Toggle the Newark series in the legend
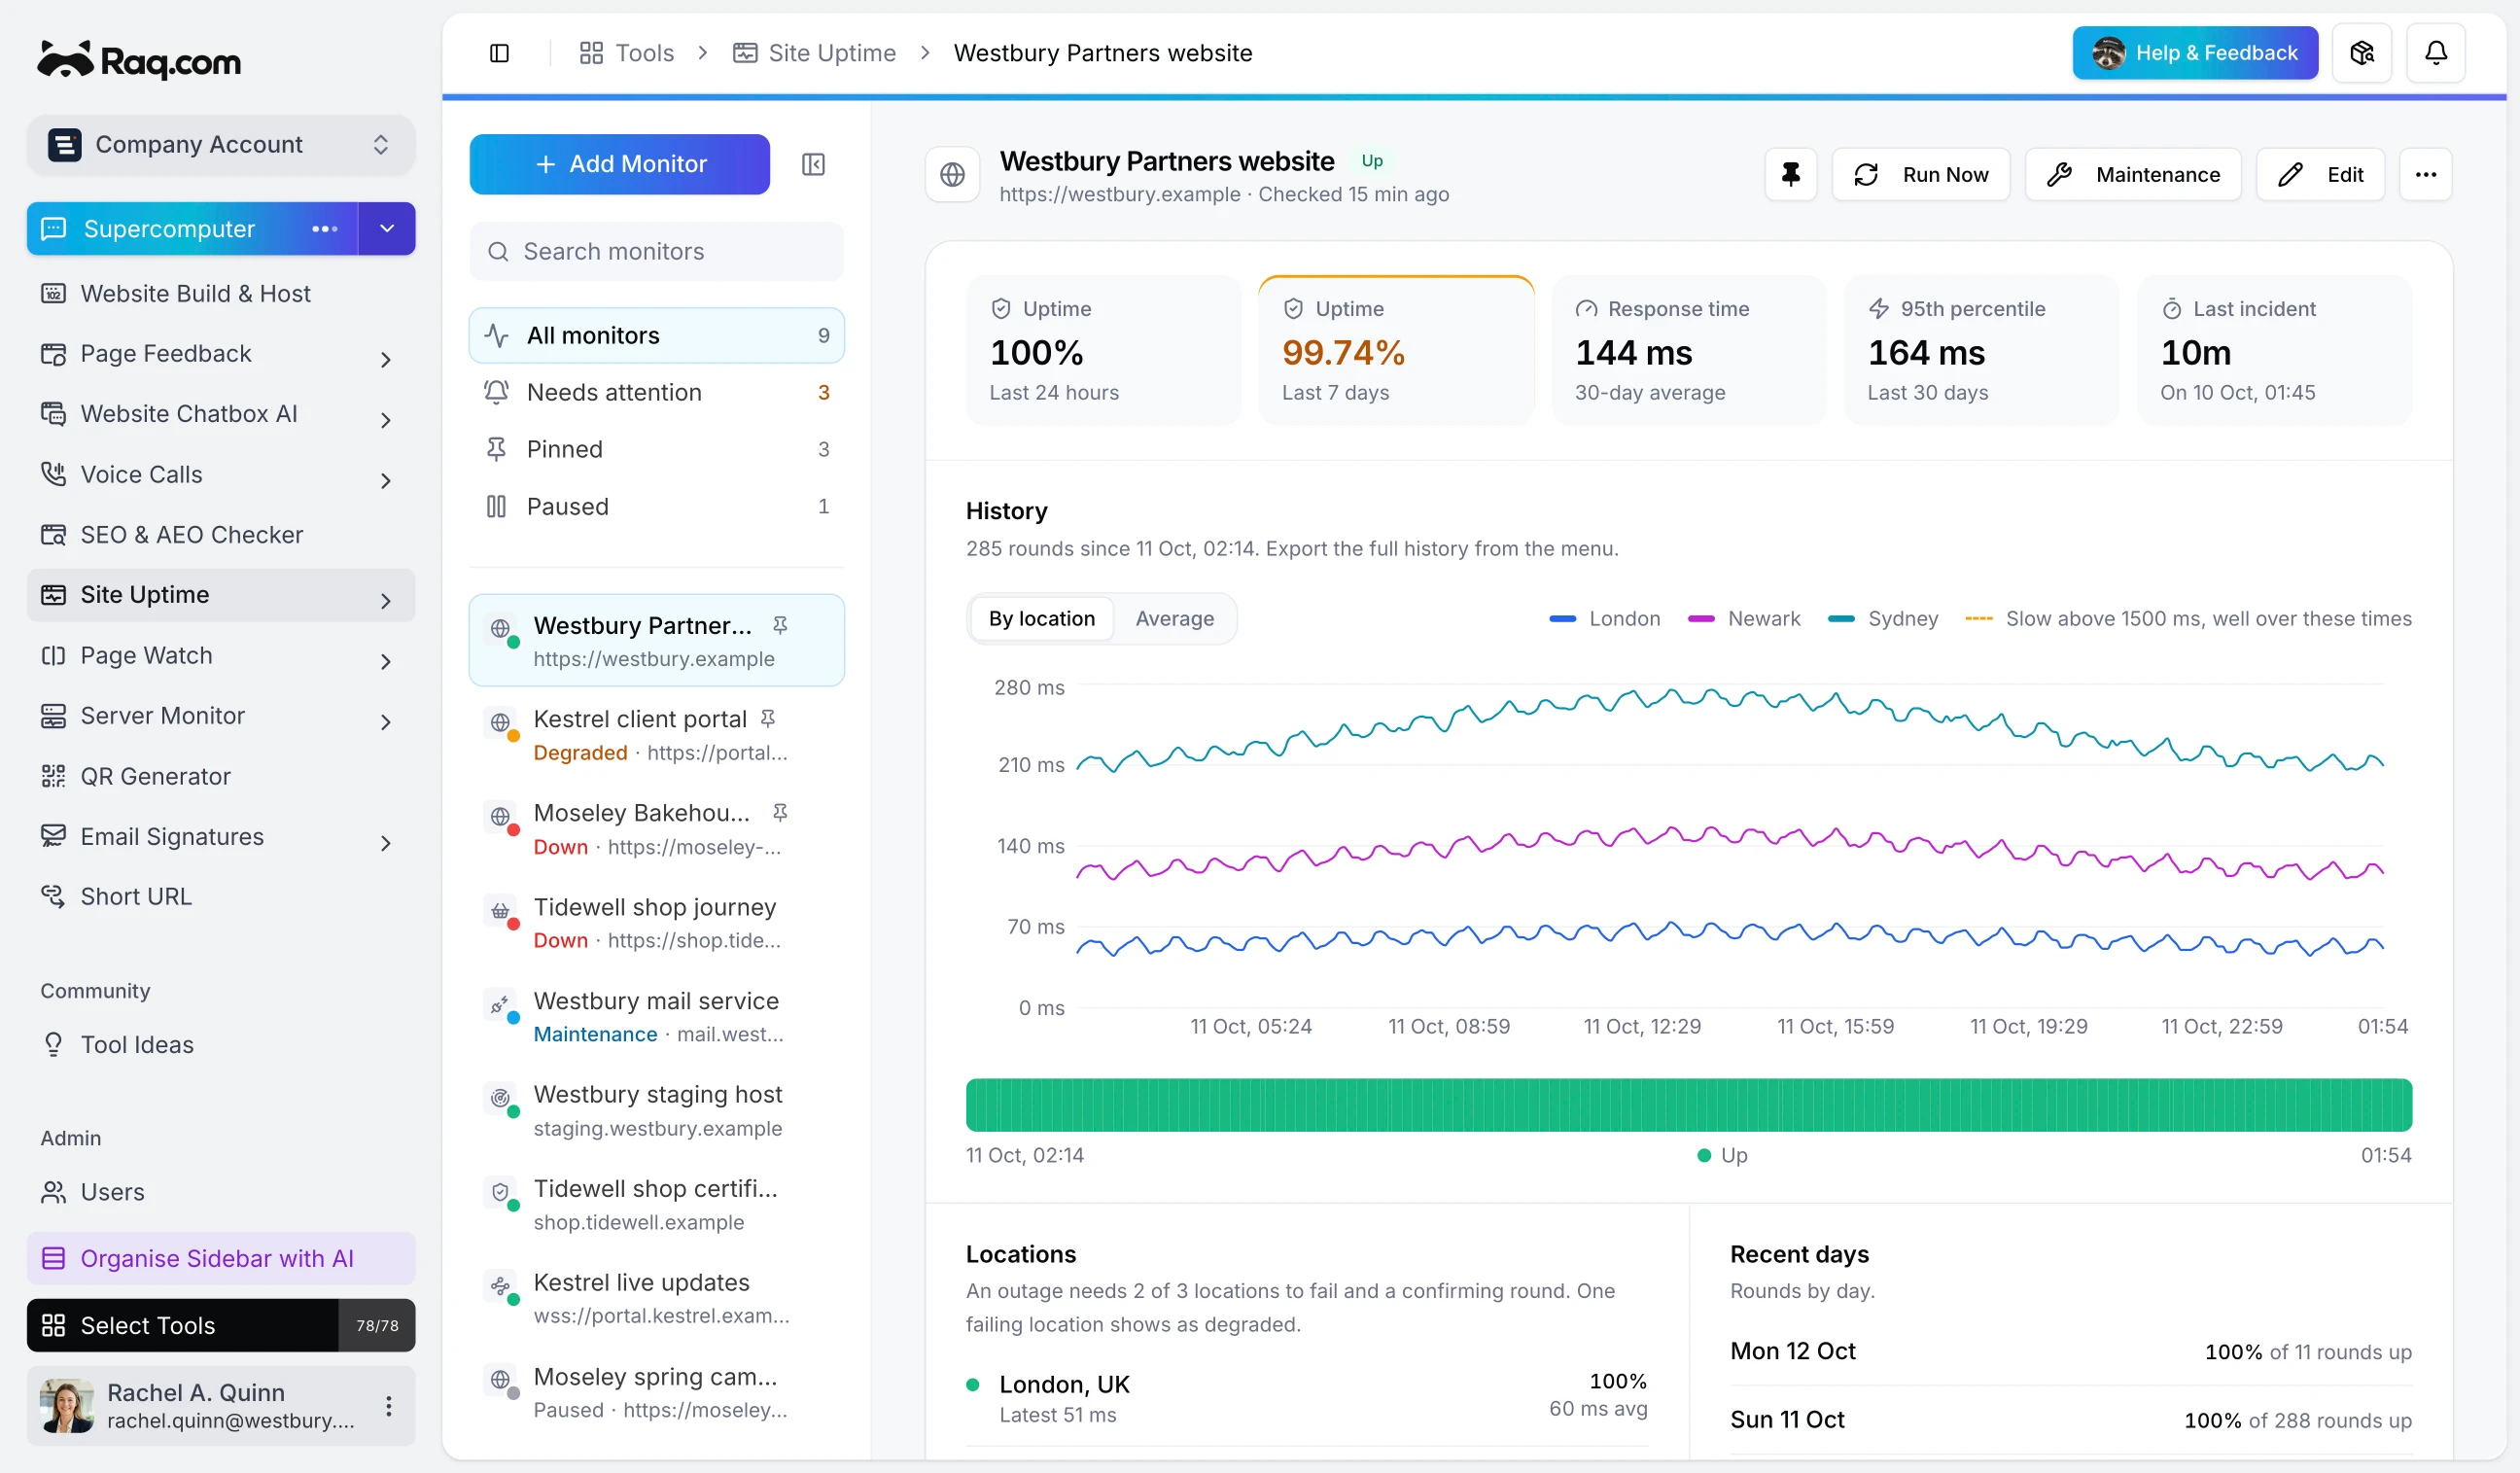Image resolution: width=2520 pixels, height=1473 pixels. [x=1743, y=619]
